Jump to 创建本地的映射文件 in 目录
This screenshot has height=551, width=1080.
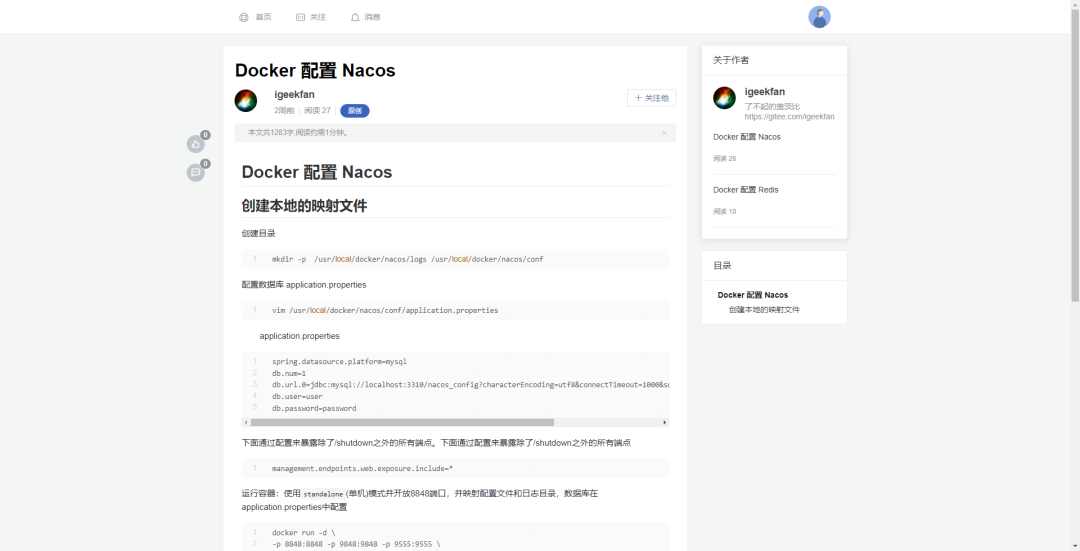click(764, 310)
